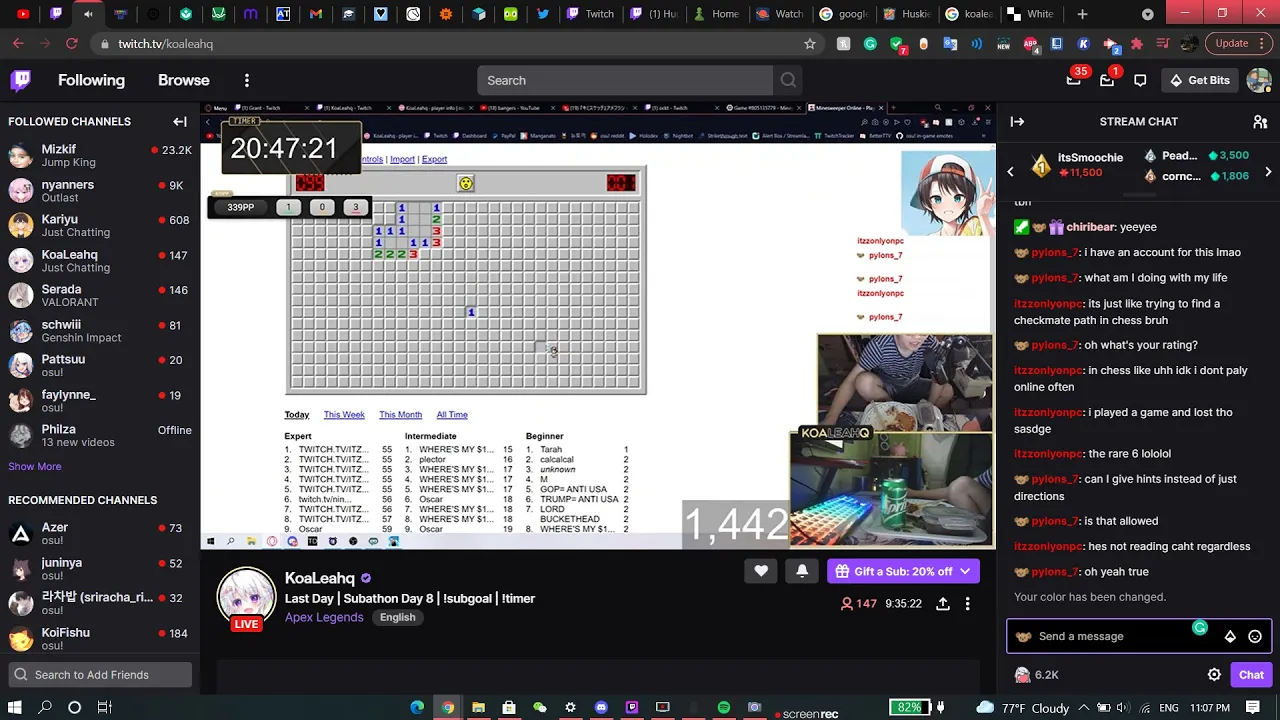The height and width of the screenshot is (720, 1280).
Task: Open the Windows Start menu
Action: point(15,707)
